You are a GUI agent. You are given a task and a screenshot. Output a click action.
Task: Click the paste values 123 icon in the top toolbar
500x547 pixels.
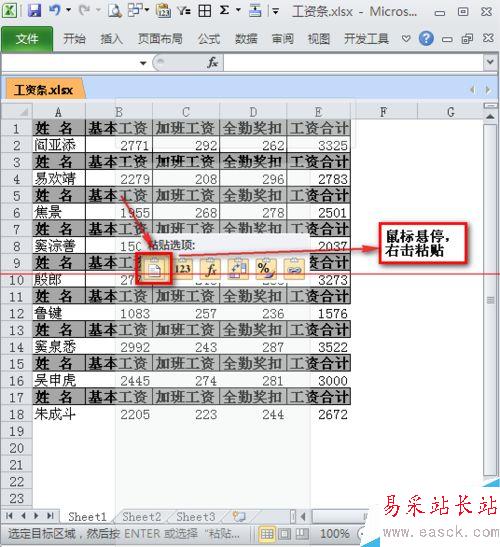[x=163, y=10]
